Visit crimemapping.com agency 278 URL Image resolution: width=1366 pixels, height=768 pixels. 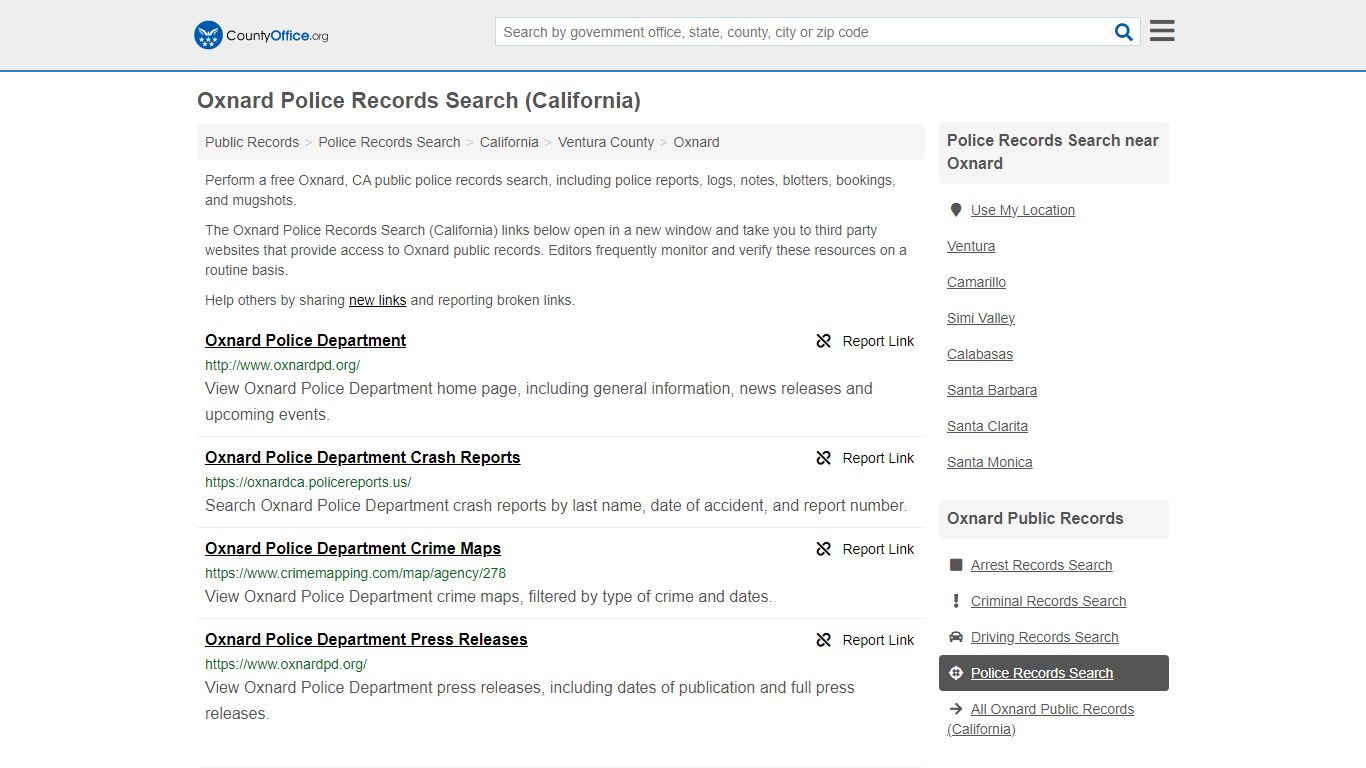pos(355,573)
